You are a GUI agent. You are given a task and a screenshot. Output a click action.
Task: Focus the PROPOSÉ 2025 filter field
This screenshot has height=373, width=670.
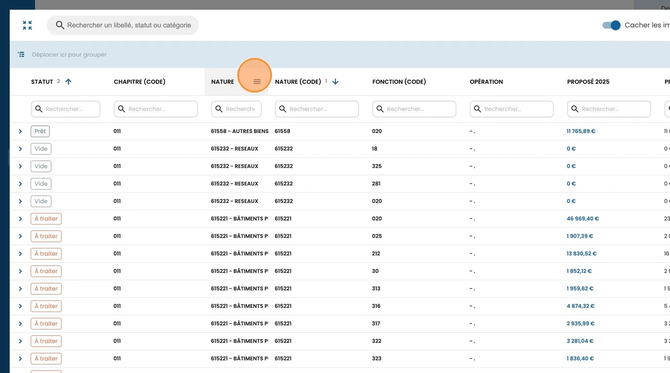click(x=609, y=109)
